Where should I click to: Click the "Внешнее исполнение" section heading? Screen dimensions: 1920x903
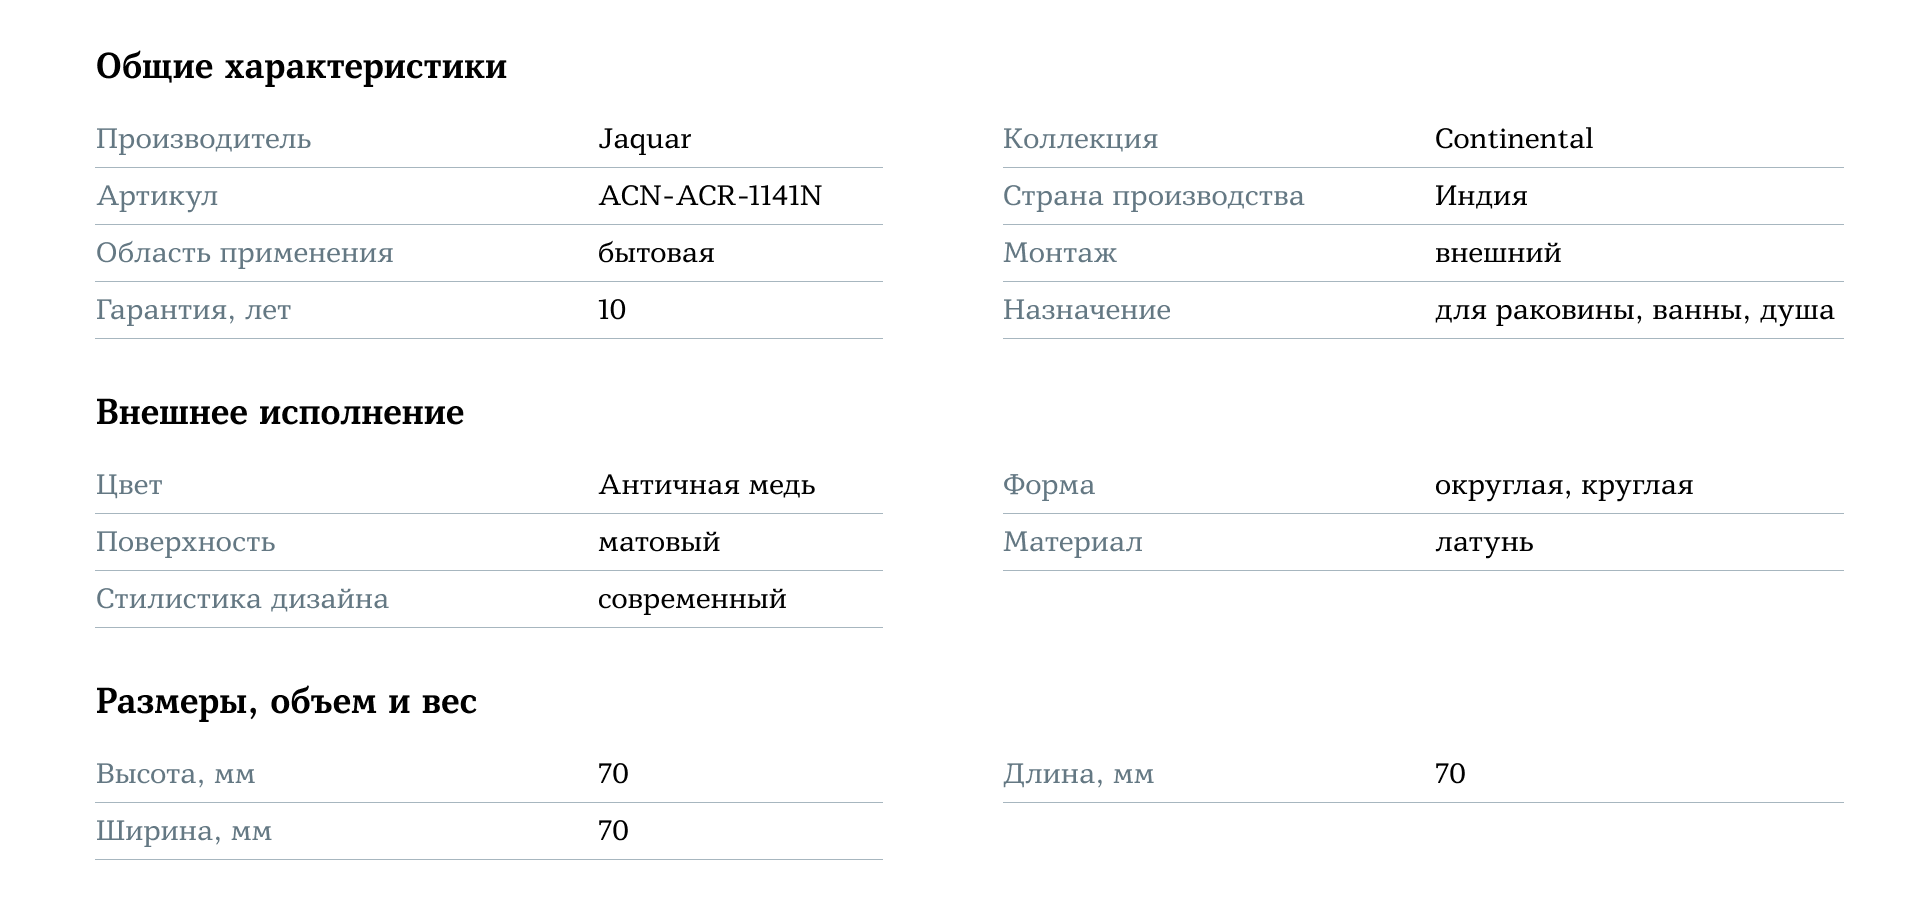(280, 413)
